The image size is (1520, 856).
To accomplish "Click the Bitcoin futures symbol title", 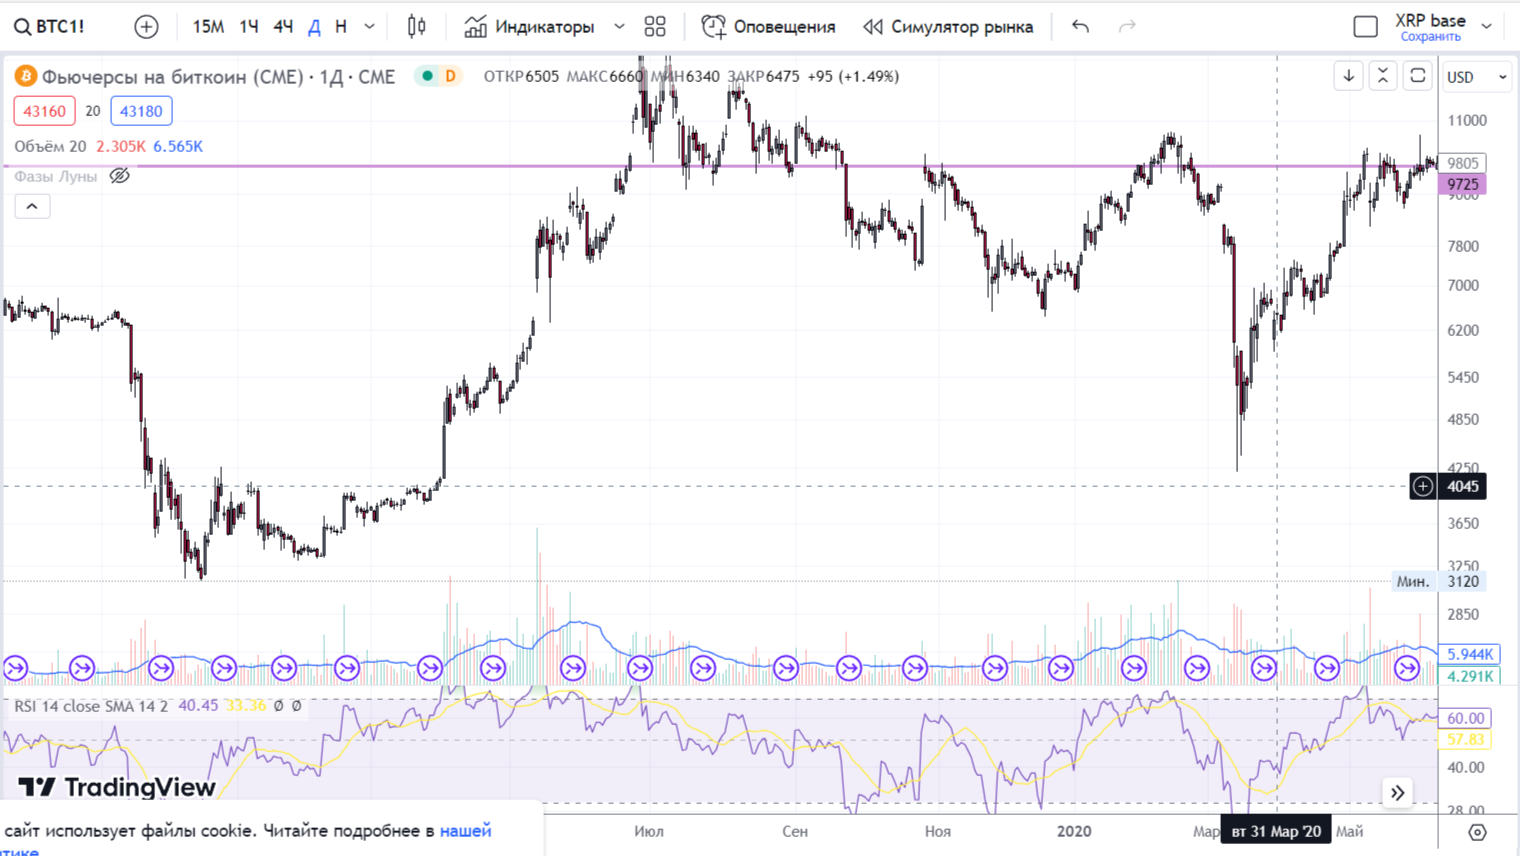I will (x=218, y=76).
